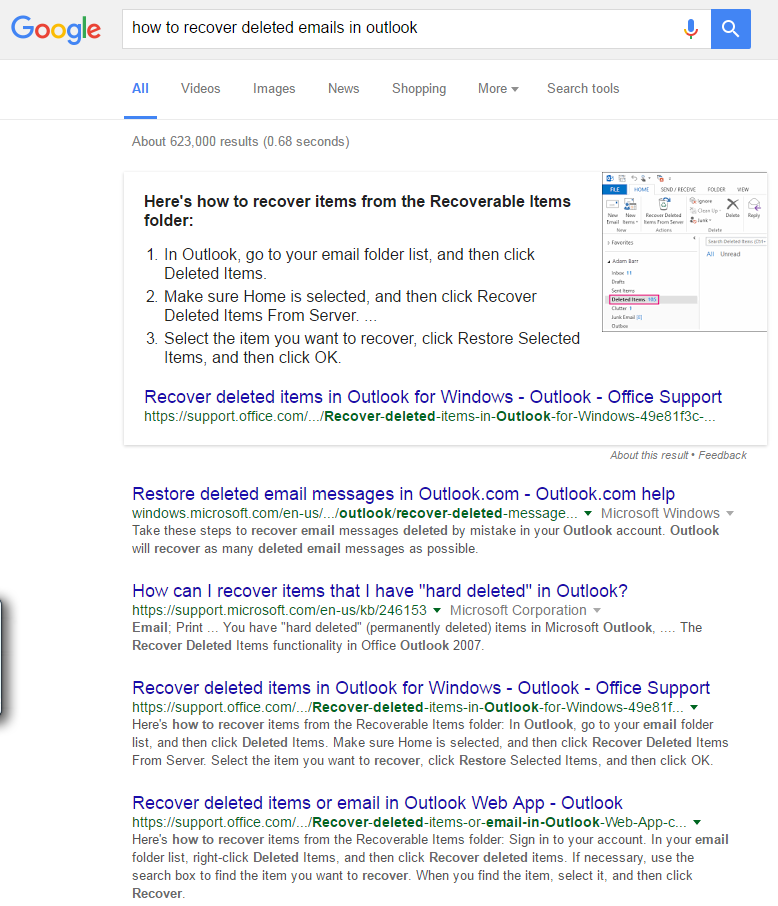Image resolution: width=778 pixels, height=906 pixels.
Task: Click snippet step 2 about Recover Deleted Items From Server
Action: [350, 306]
